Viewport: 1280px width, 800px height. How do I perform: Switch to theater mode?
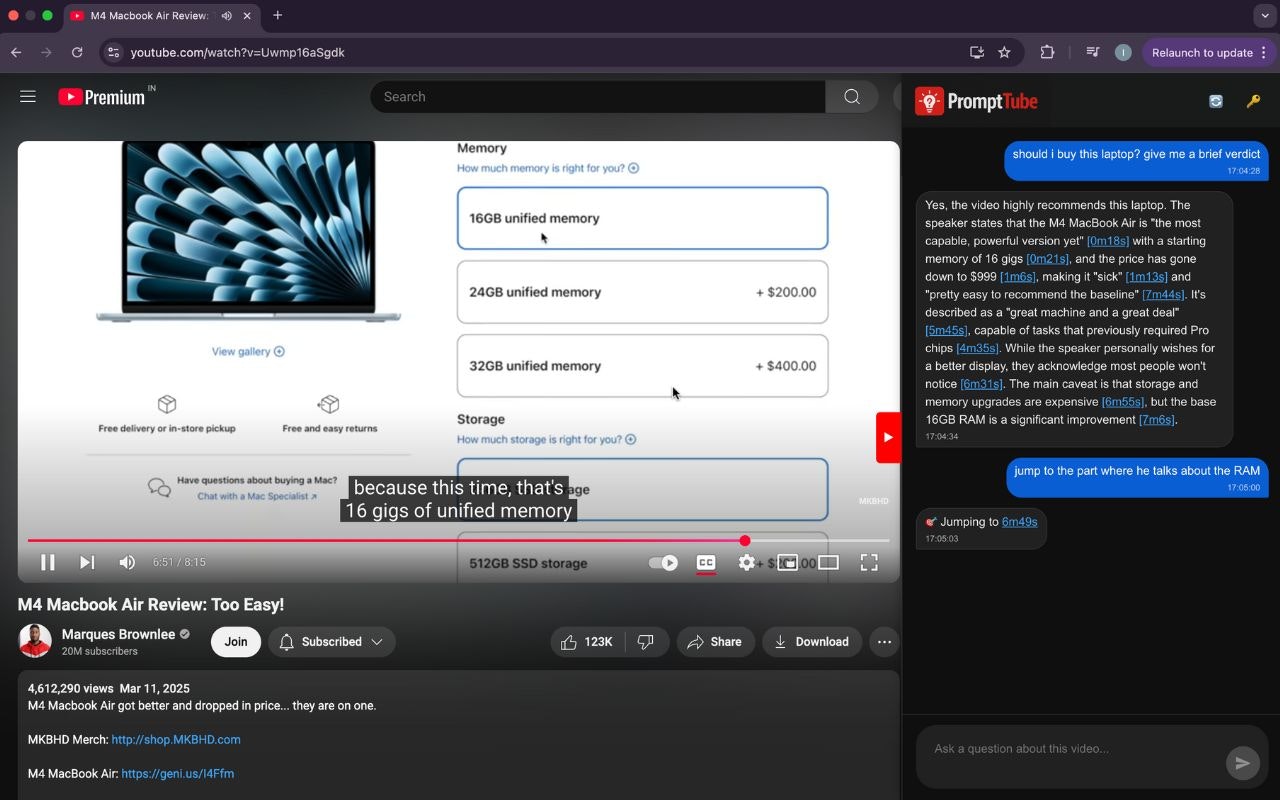pos(828,562)
